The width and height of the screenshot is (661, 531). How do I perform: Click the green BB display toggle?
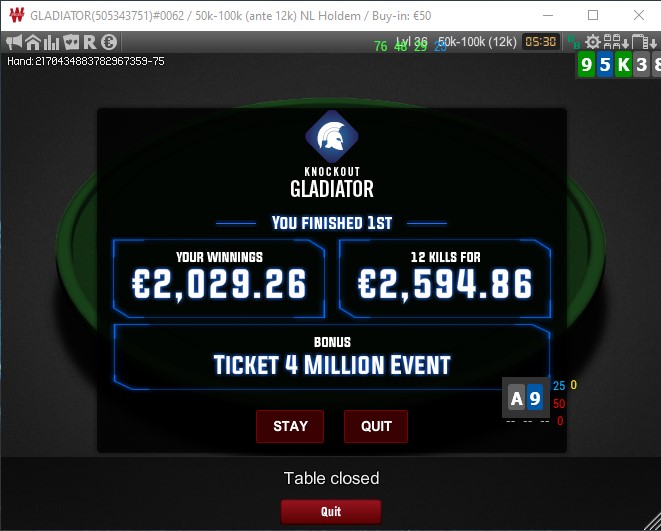click(x=574, y=41)
